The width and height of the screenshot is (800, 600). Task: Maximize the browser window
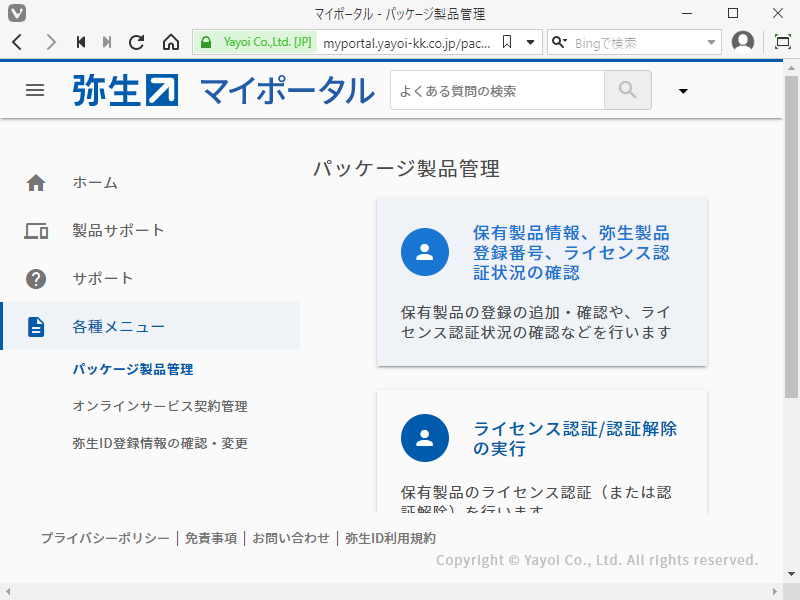(733, 13)
